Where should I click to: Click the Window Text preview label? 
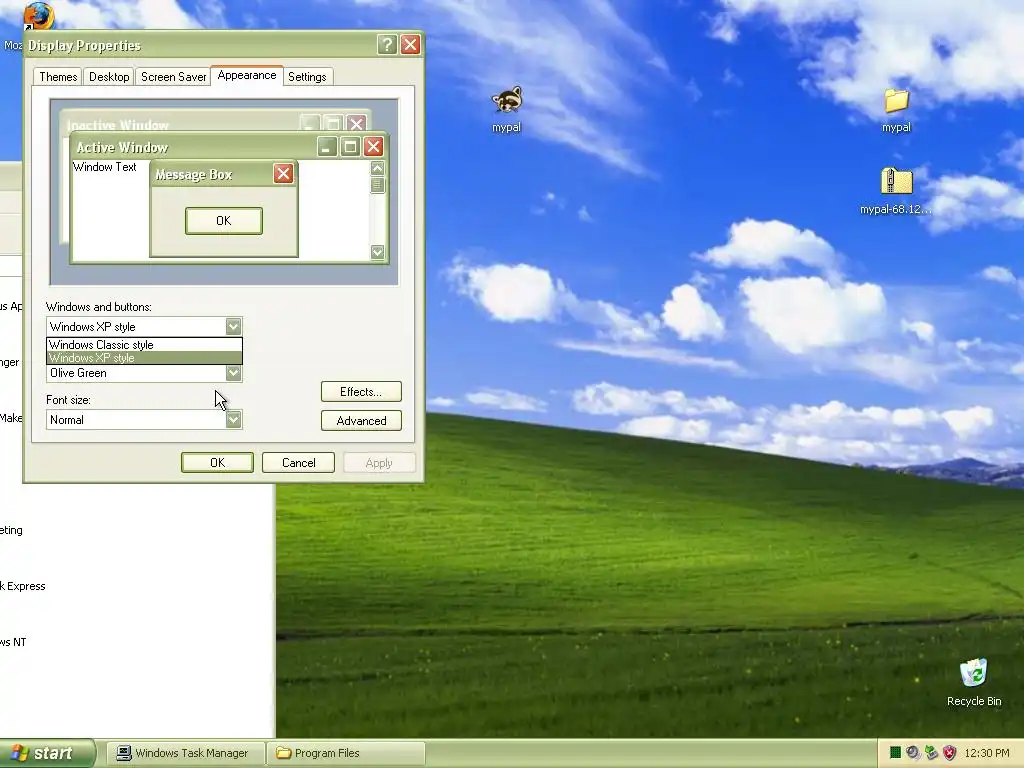[104, 167]
